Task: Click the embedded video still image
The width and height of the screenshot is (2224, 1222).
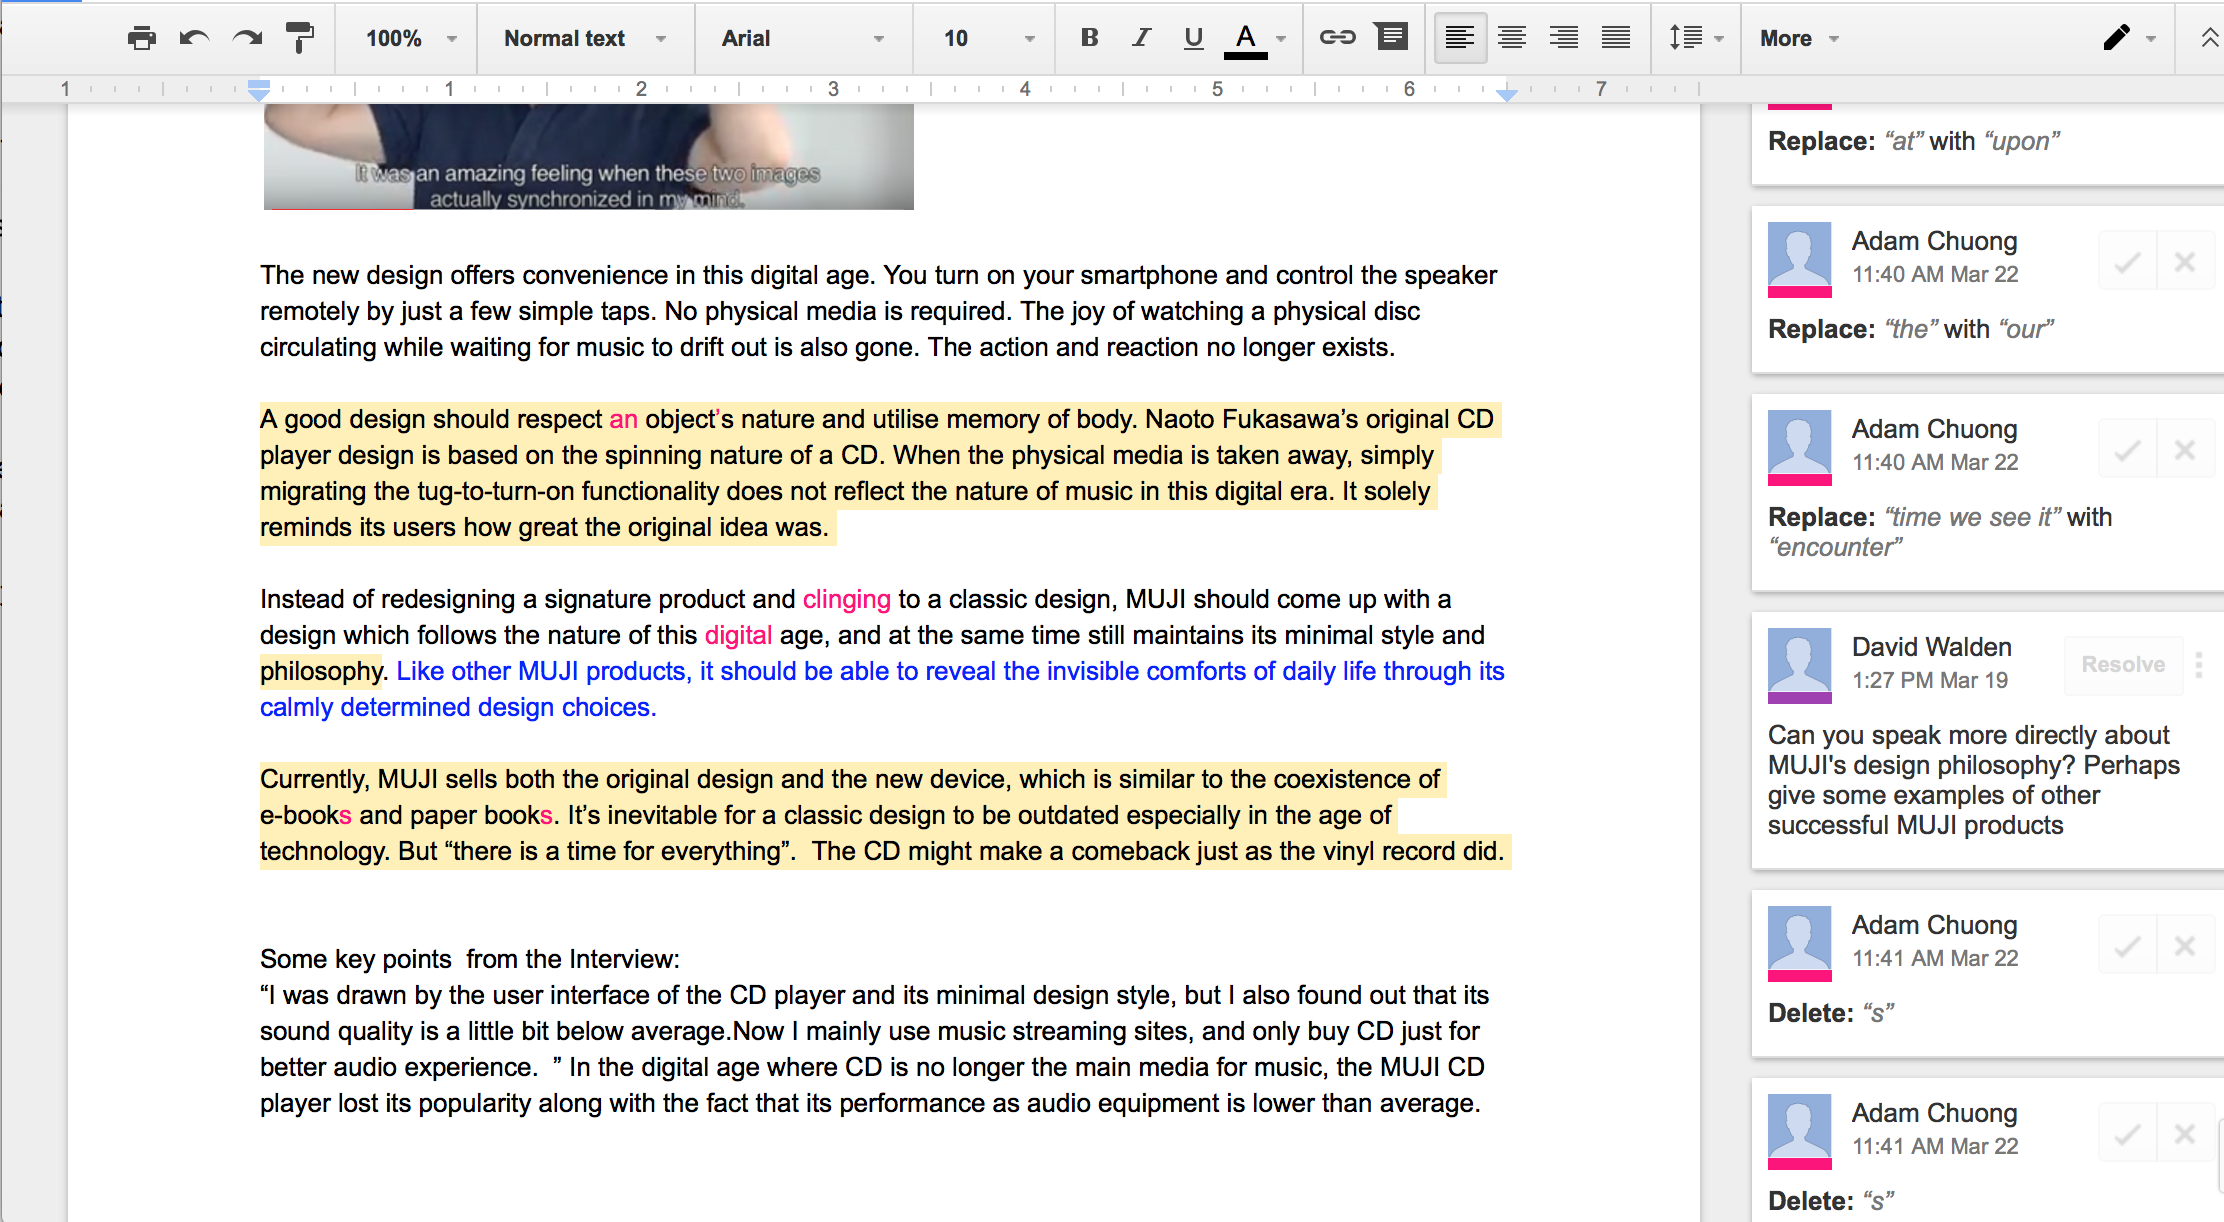Action: tap(588, 157)
